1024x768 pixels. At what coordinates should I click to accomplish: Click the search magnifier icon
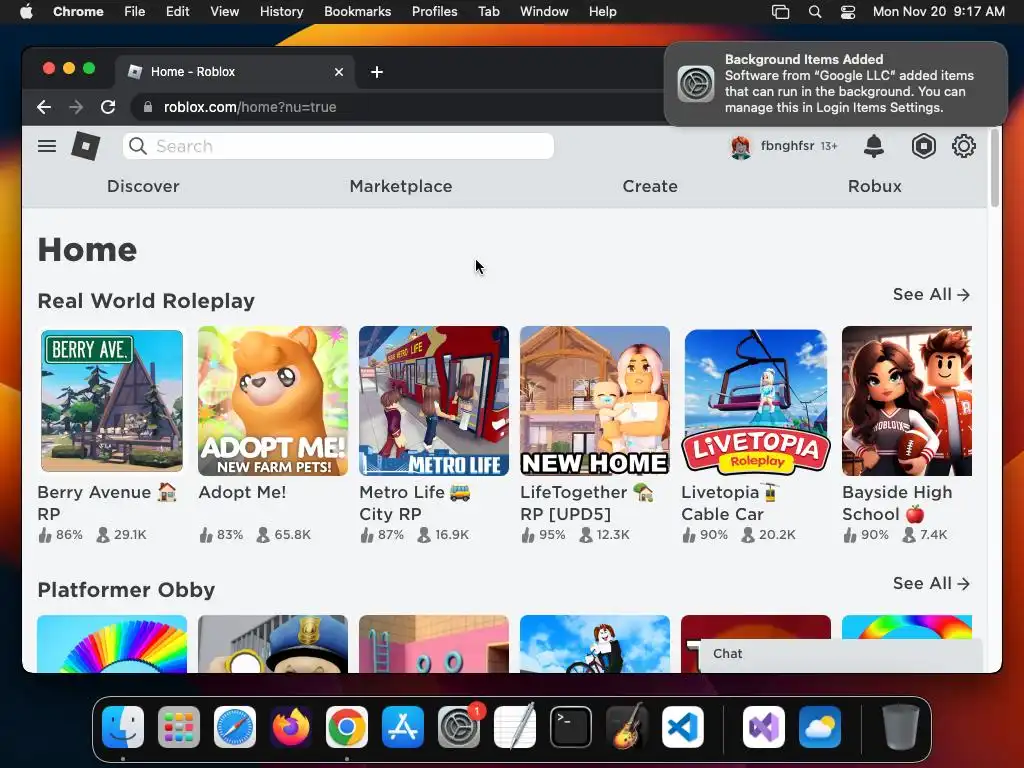[x=138, y=146]
